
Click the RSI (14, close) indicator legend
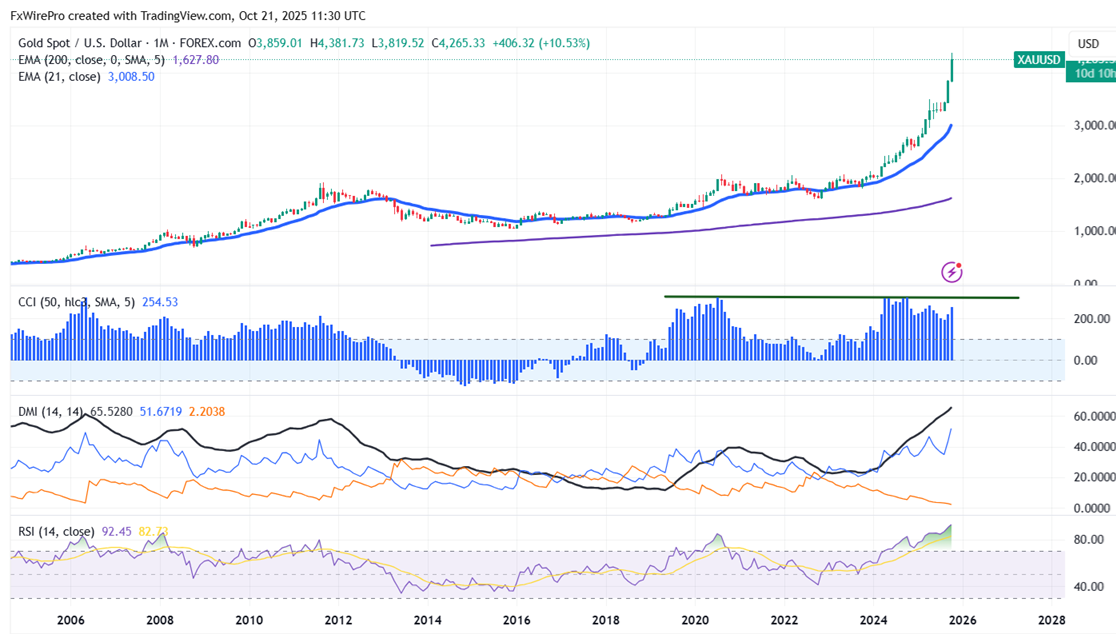click(56, 532)
